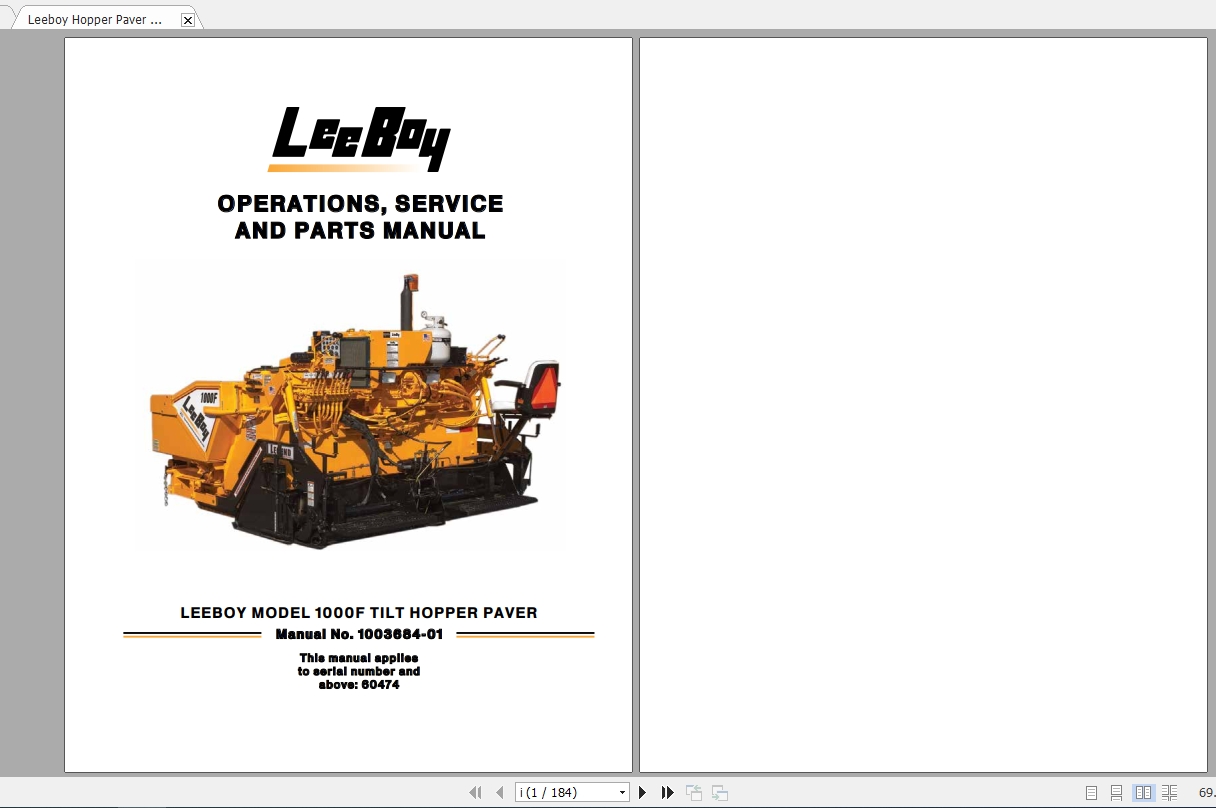The width and height of the screenshot is (1216, 808).
Task: Jump to the last page
Action: point(667,793)
